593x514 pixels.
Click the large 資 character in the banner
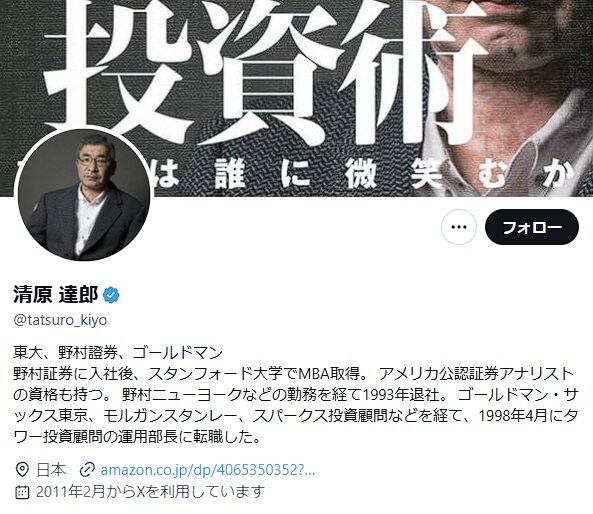[x=270, y=72]
